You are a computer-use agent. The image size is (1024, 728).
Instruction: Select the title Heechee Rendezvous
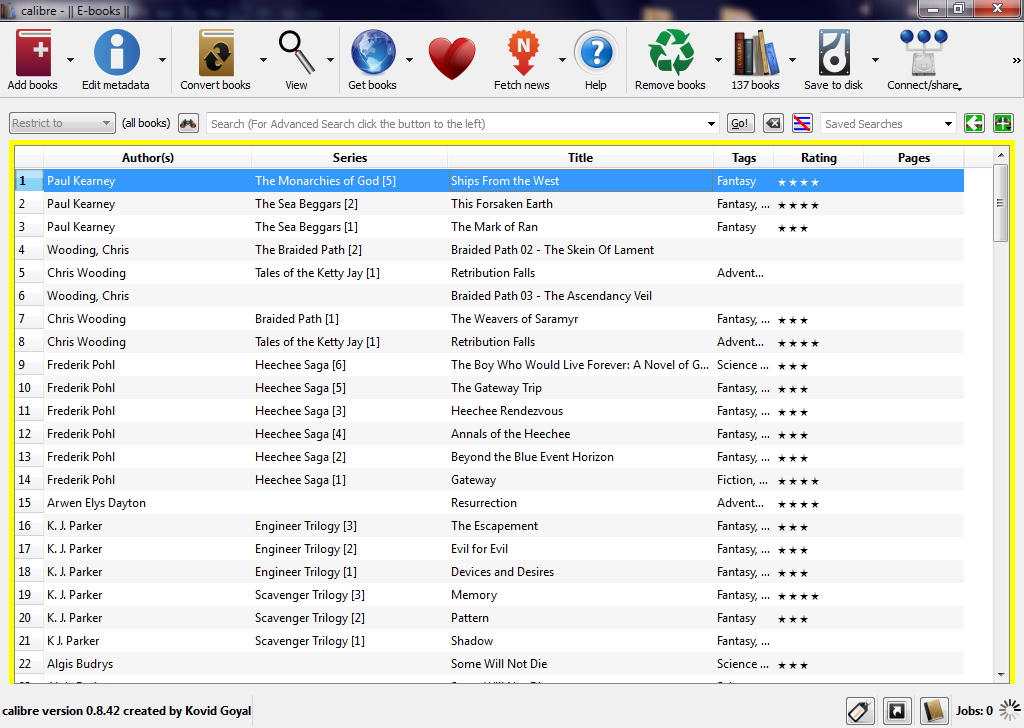pyautogui.click(x=507, y=411)
